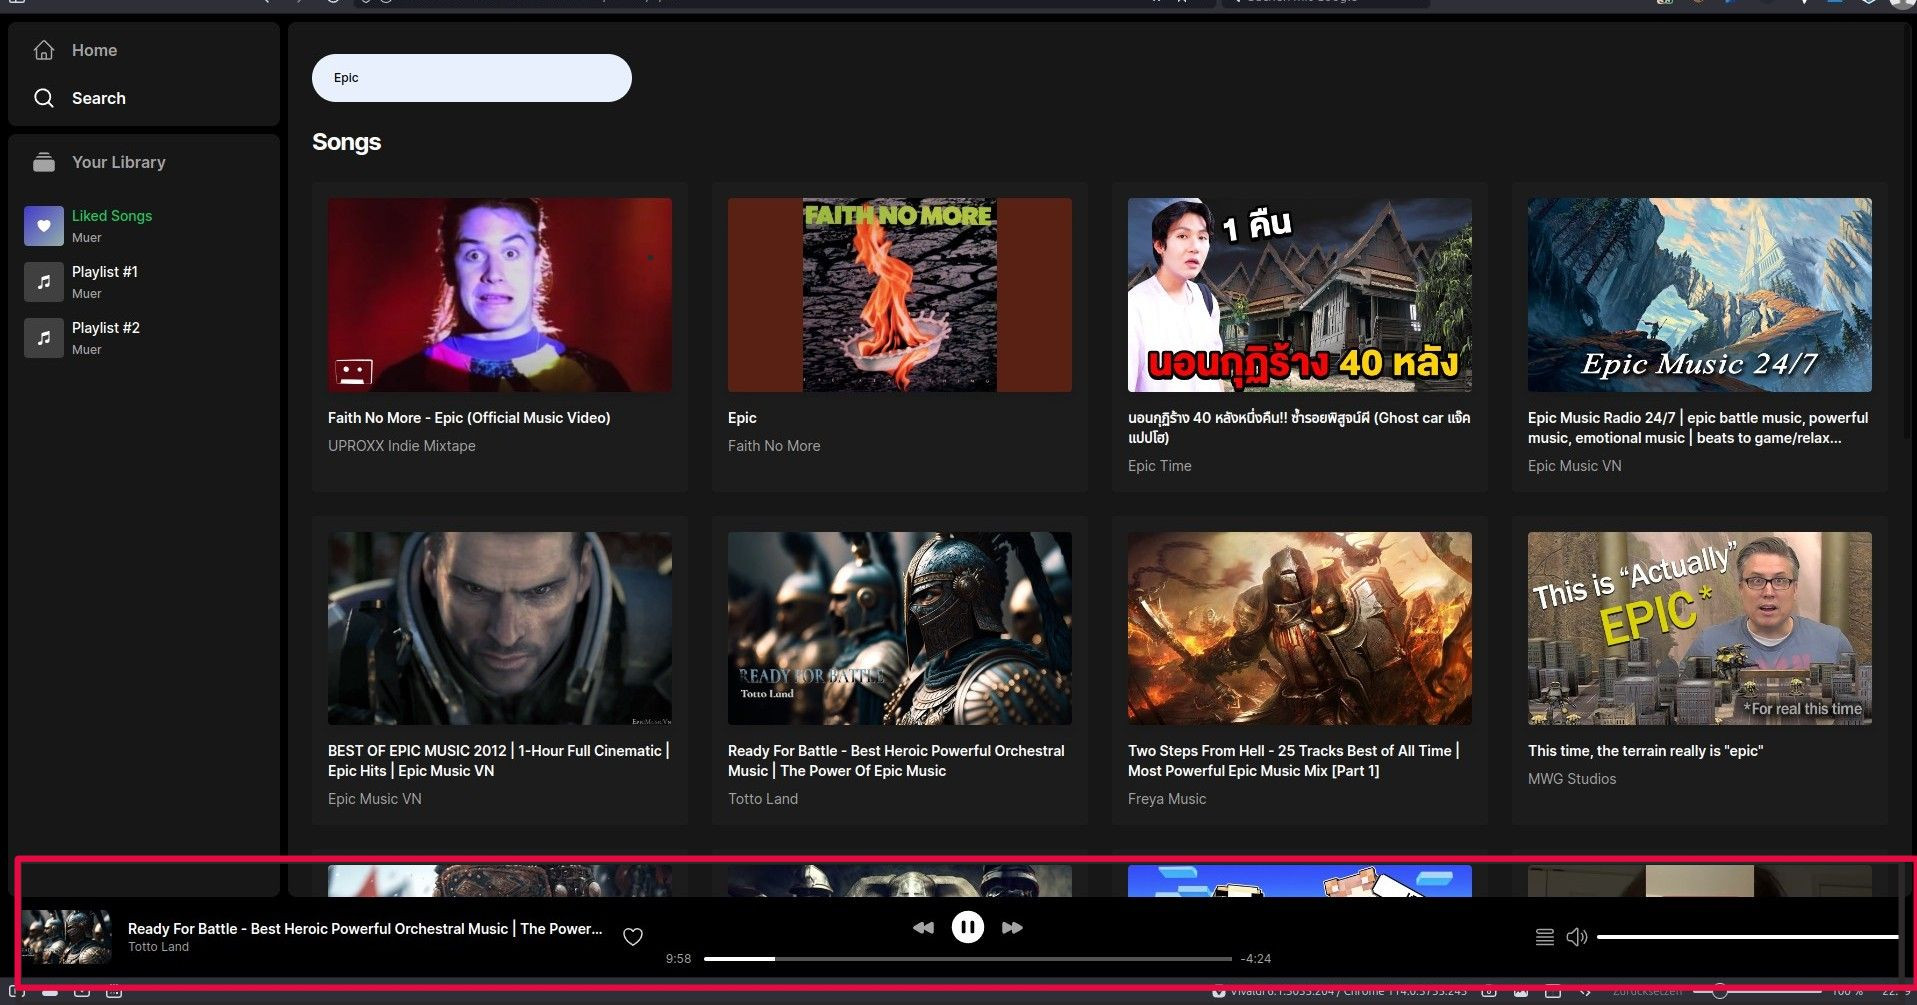Play Two Steps From Hell music mix
Image resolution: width=1917 pixels, height=1005 pixels.
[1299, 628]
